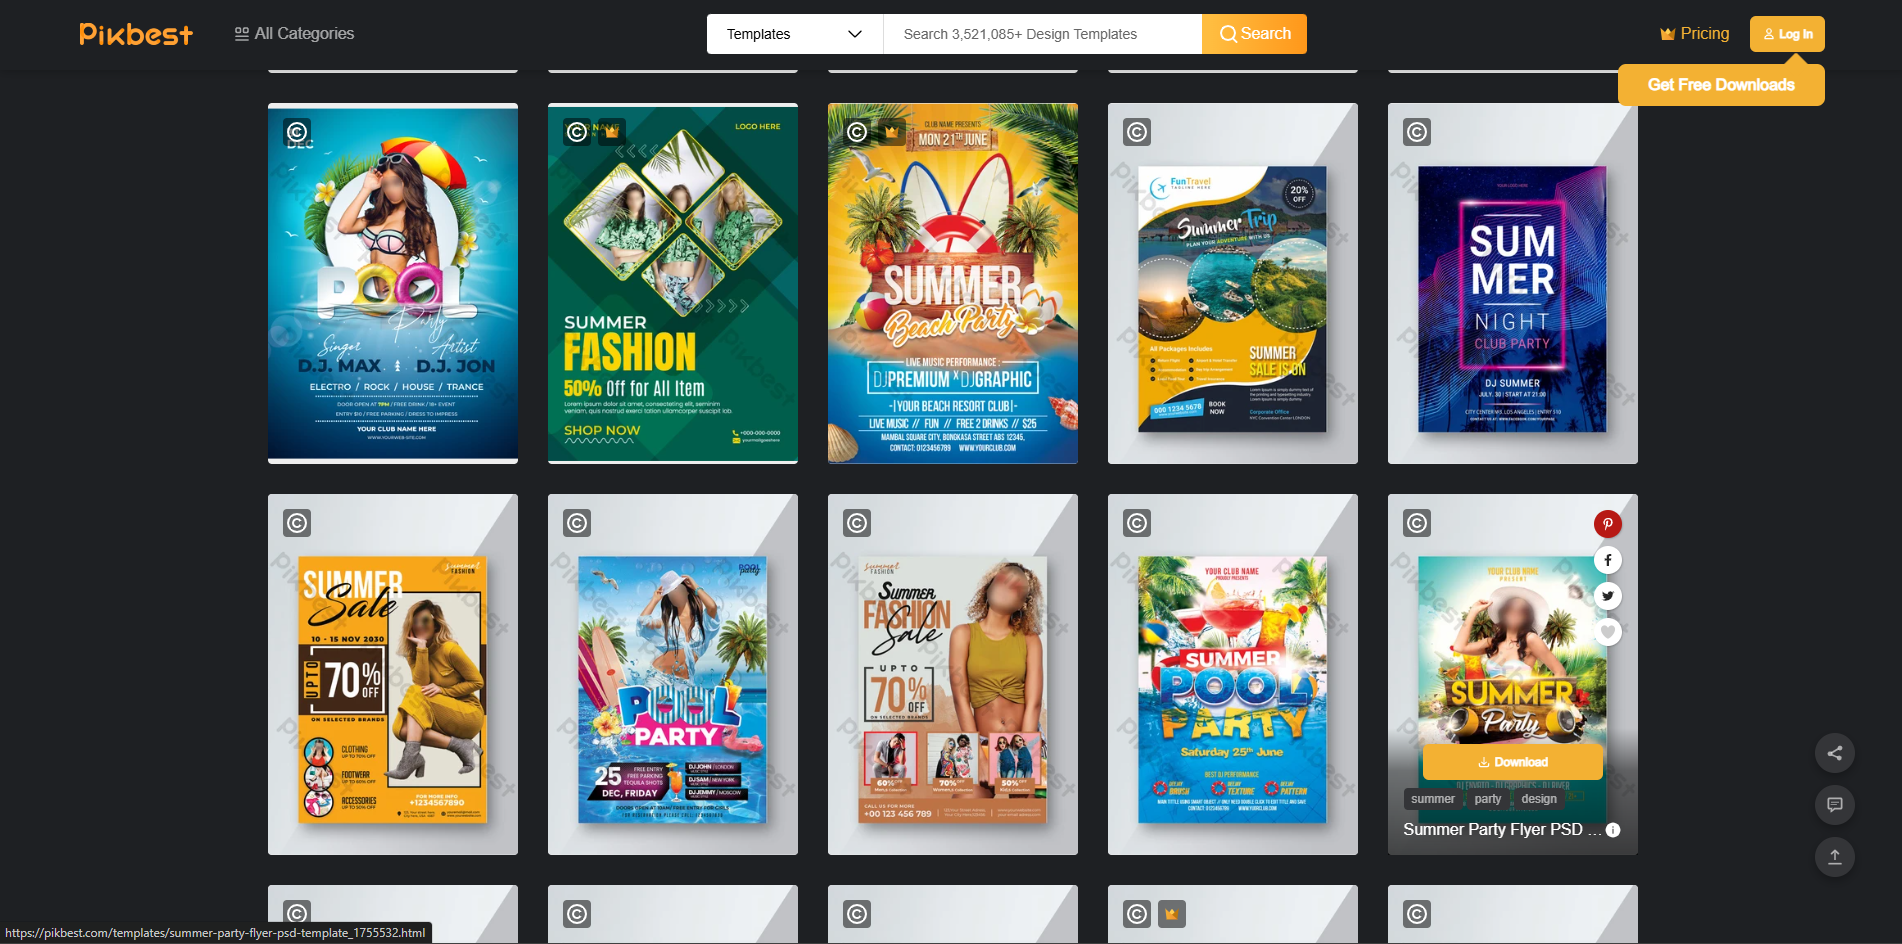
Task: Click the copyright icon on the Summer Sale flyer
Action: (x=296, y=523)
